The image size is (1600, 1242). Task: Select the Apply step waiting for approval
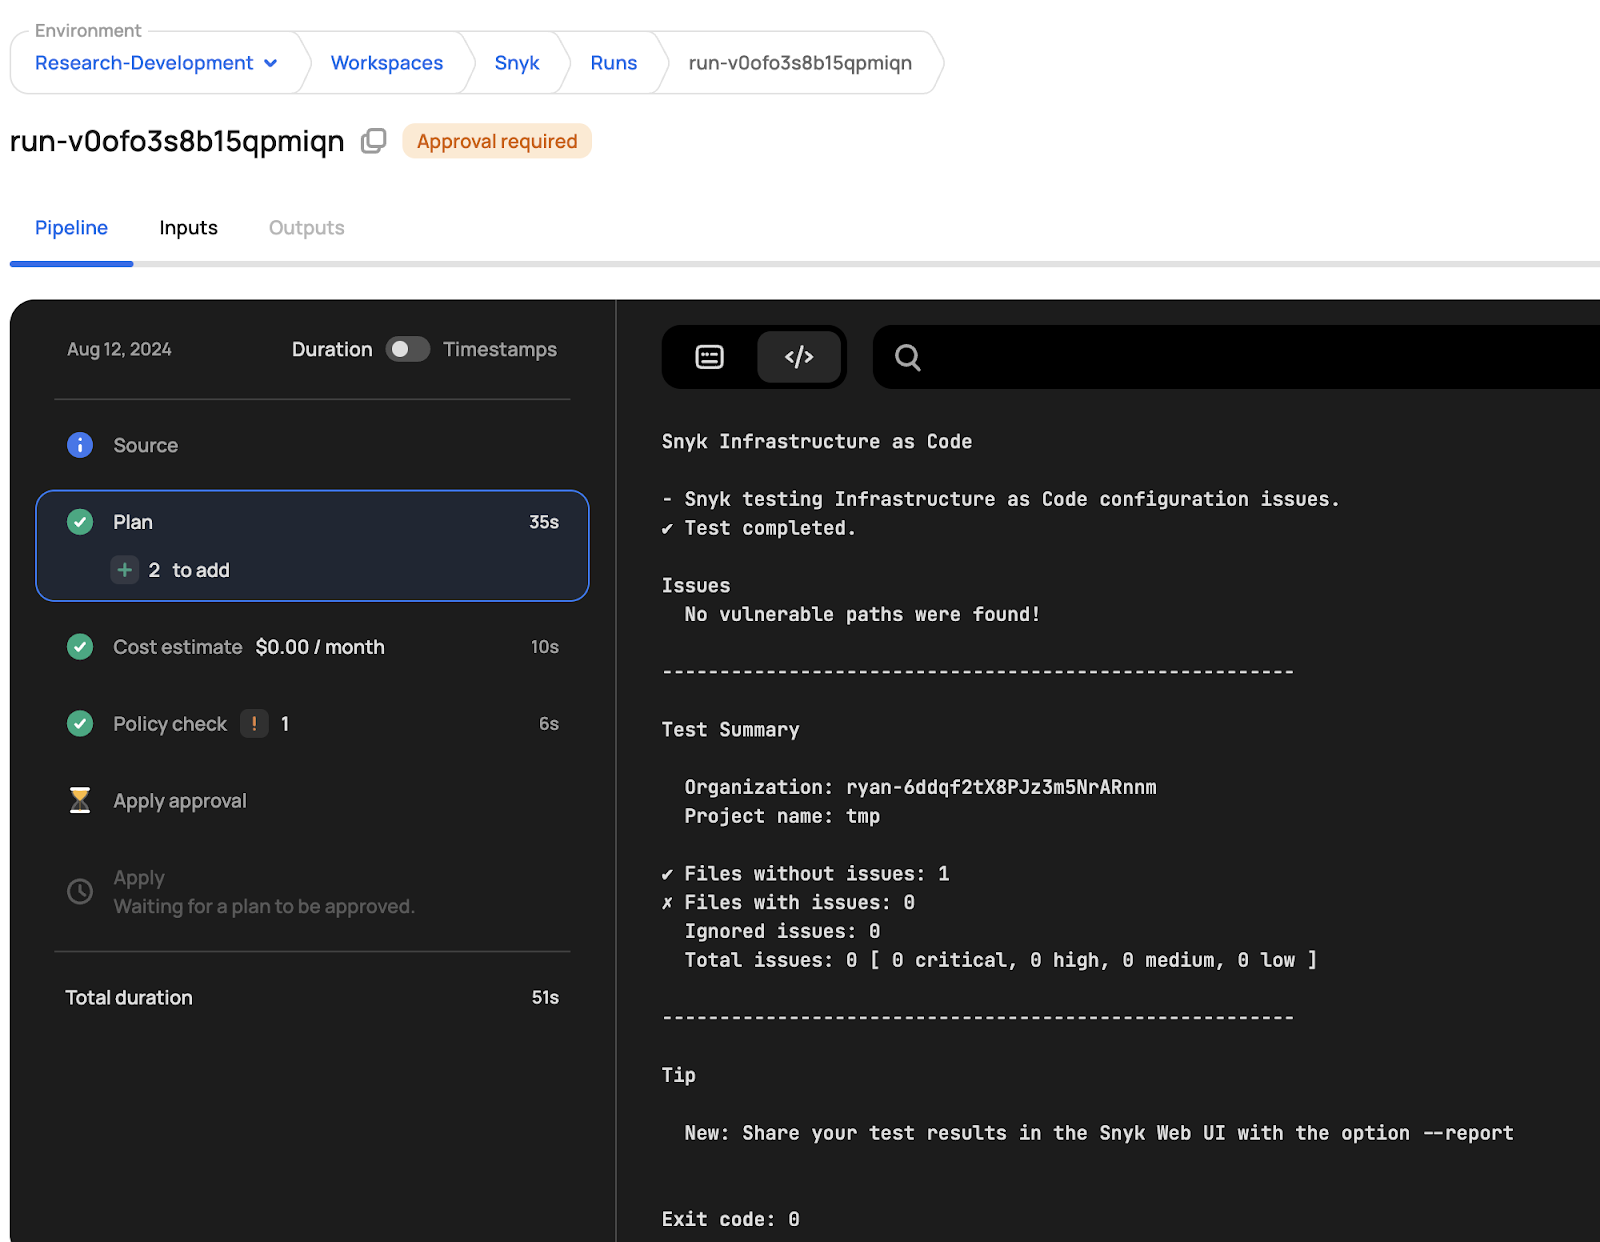tap(312, 891)
